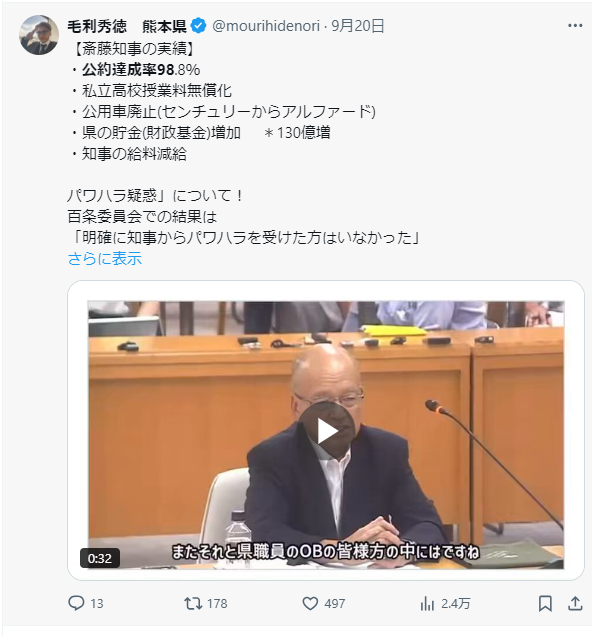Like the tweet with the heart icon
592x636 pixels.
tap(310, 604)
